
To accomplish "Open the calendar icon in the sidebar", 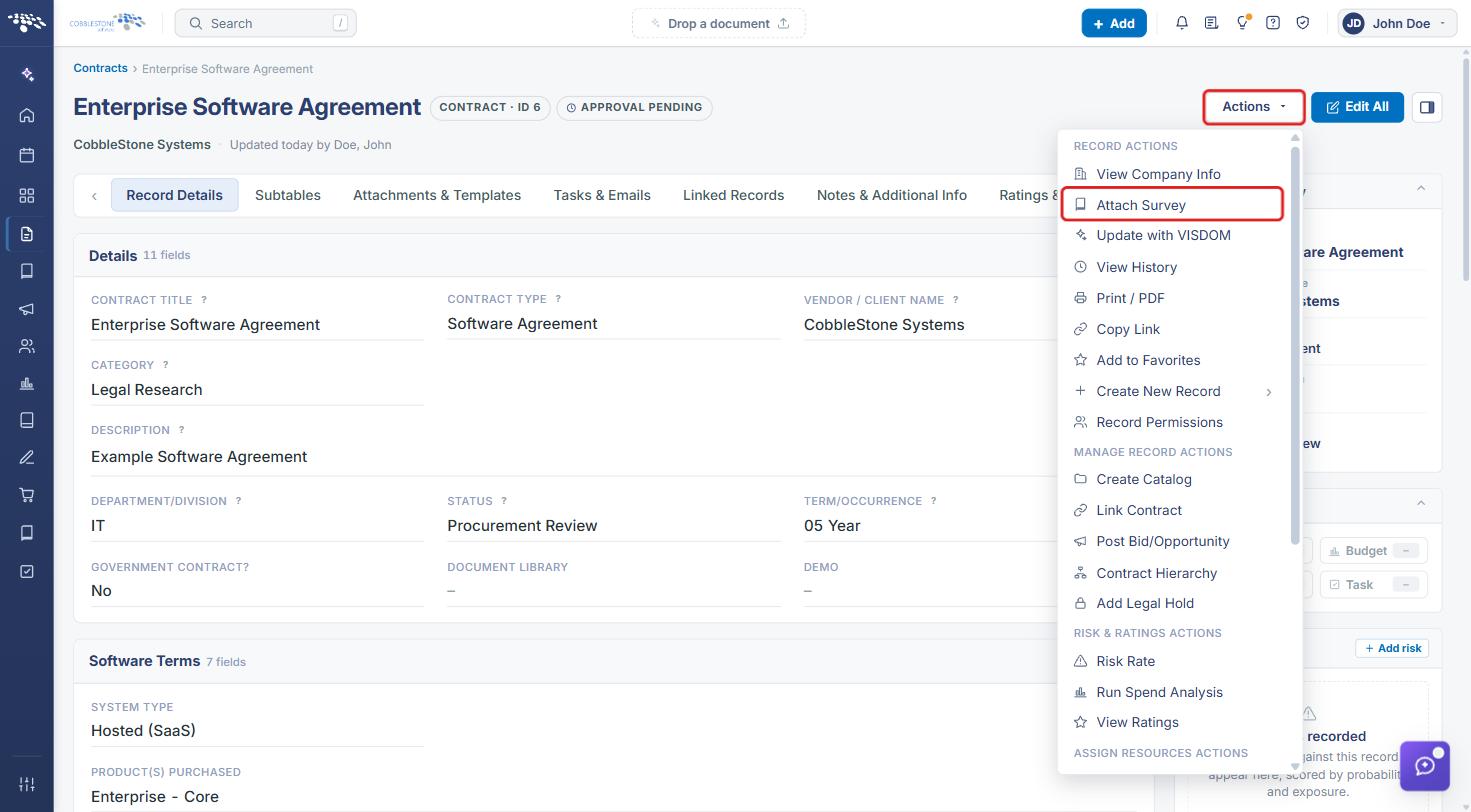I will (27, 155).
